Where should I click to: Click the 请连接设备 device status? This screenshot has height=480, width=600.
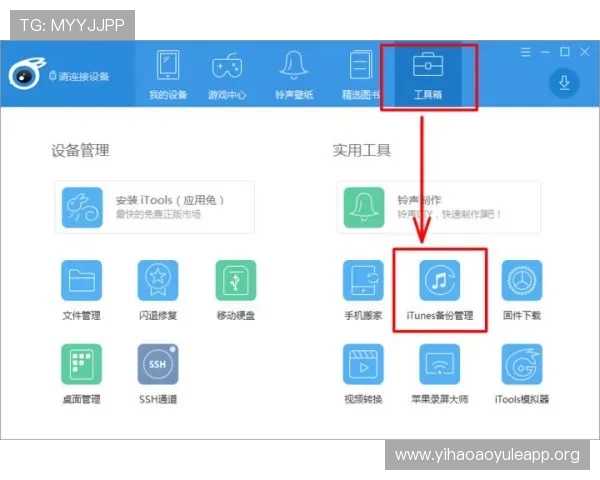(x=79, y=76)
